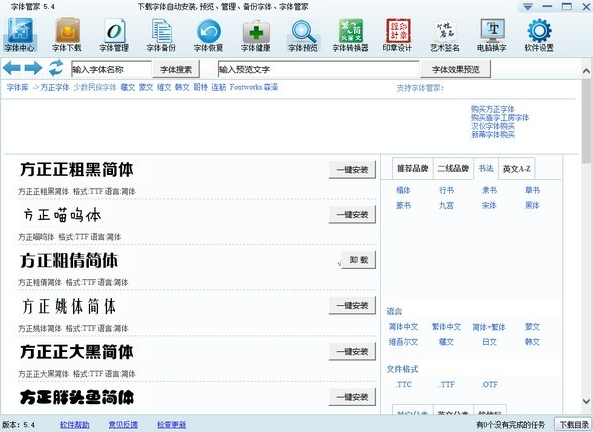Click the vertical scrollbar down arrow
The height and width of the screenshot is (432, 593).
(586, 401)
